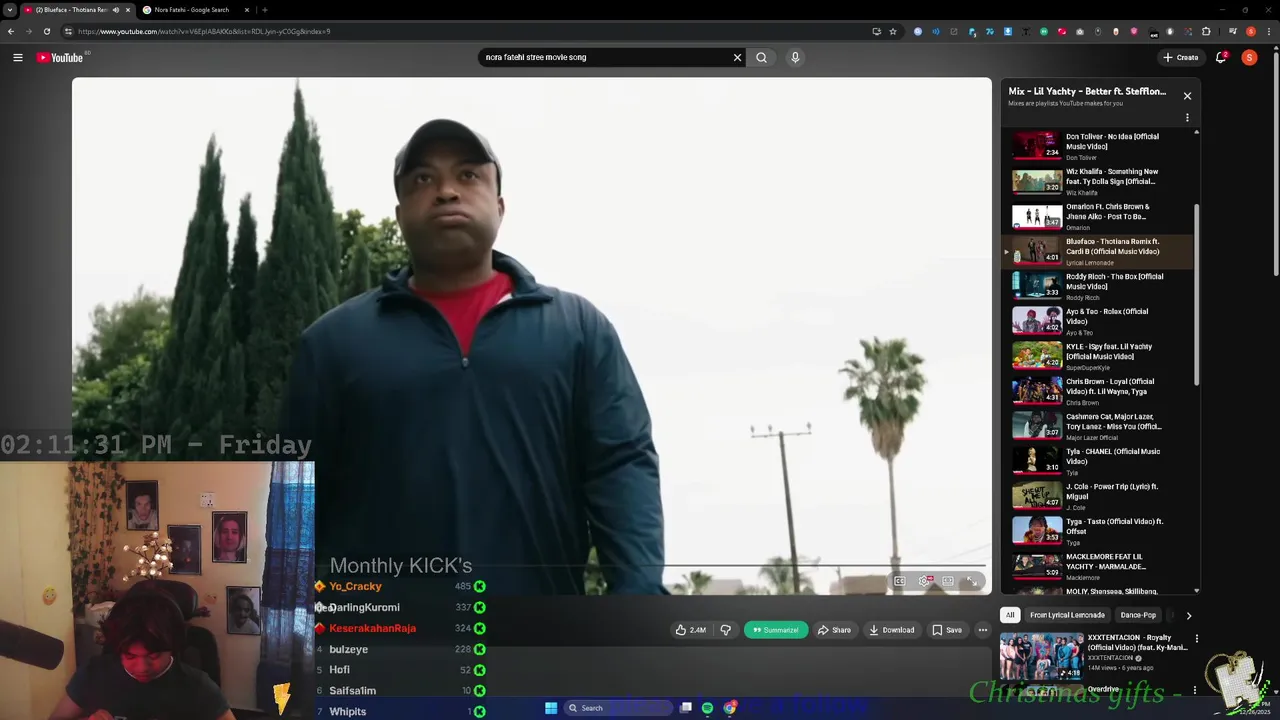Open Chrome profile avatar in toolbar
The height and width of the screenshot is (720, 1280).
pos(1250,31)
